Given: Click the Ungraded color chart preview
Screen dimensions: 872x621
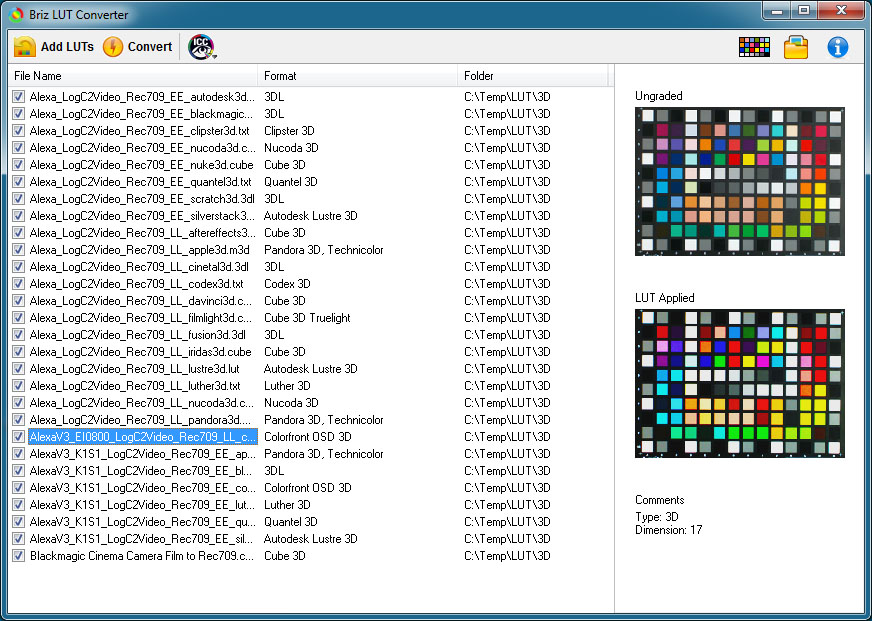Looking at the screenshot, I should [x=740, y=181].
